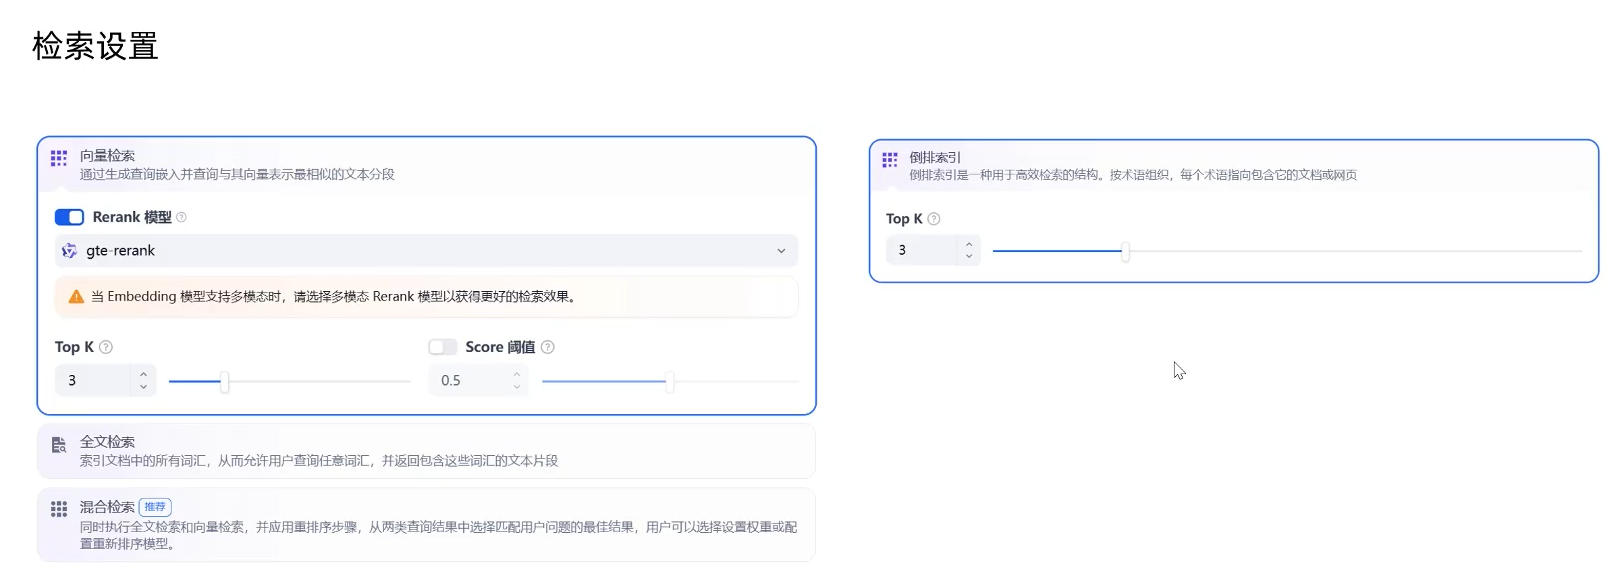Image resolution: width=1615 pixels, height=577 pixels.
Task: Click the multimodal Rerank warning message text
Action: [x=335, y=297]
